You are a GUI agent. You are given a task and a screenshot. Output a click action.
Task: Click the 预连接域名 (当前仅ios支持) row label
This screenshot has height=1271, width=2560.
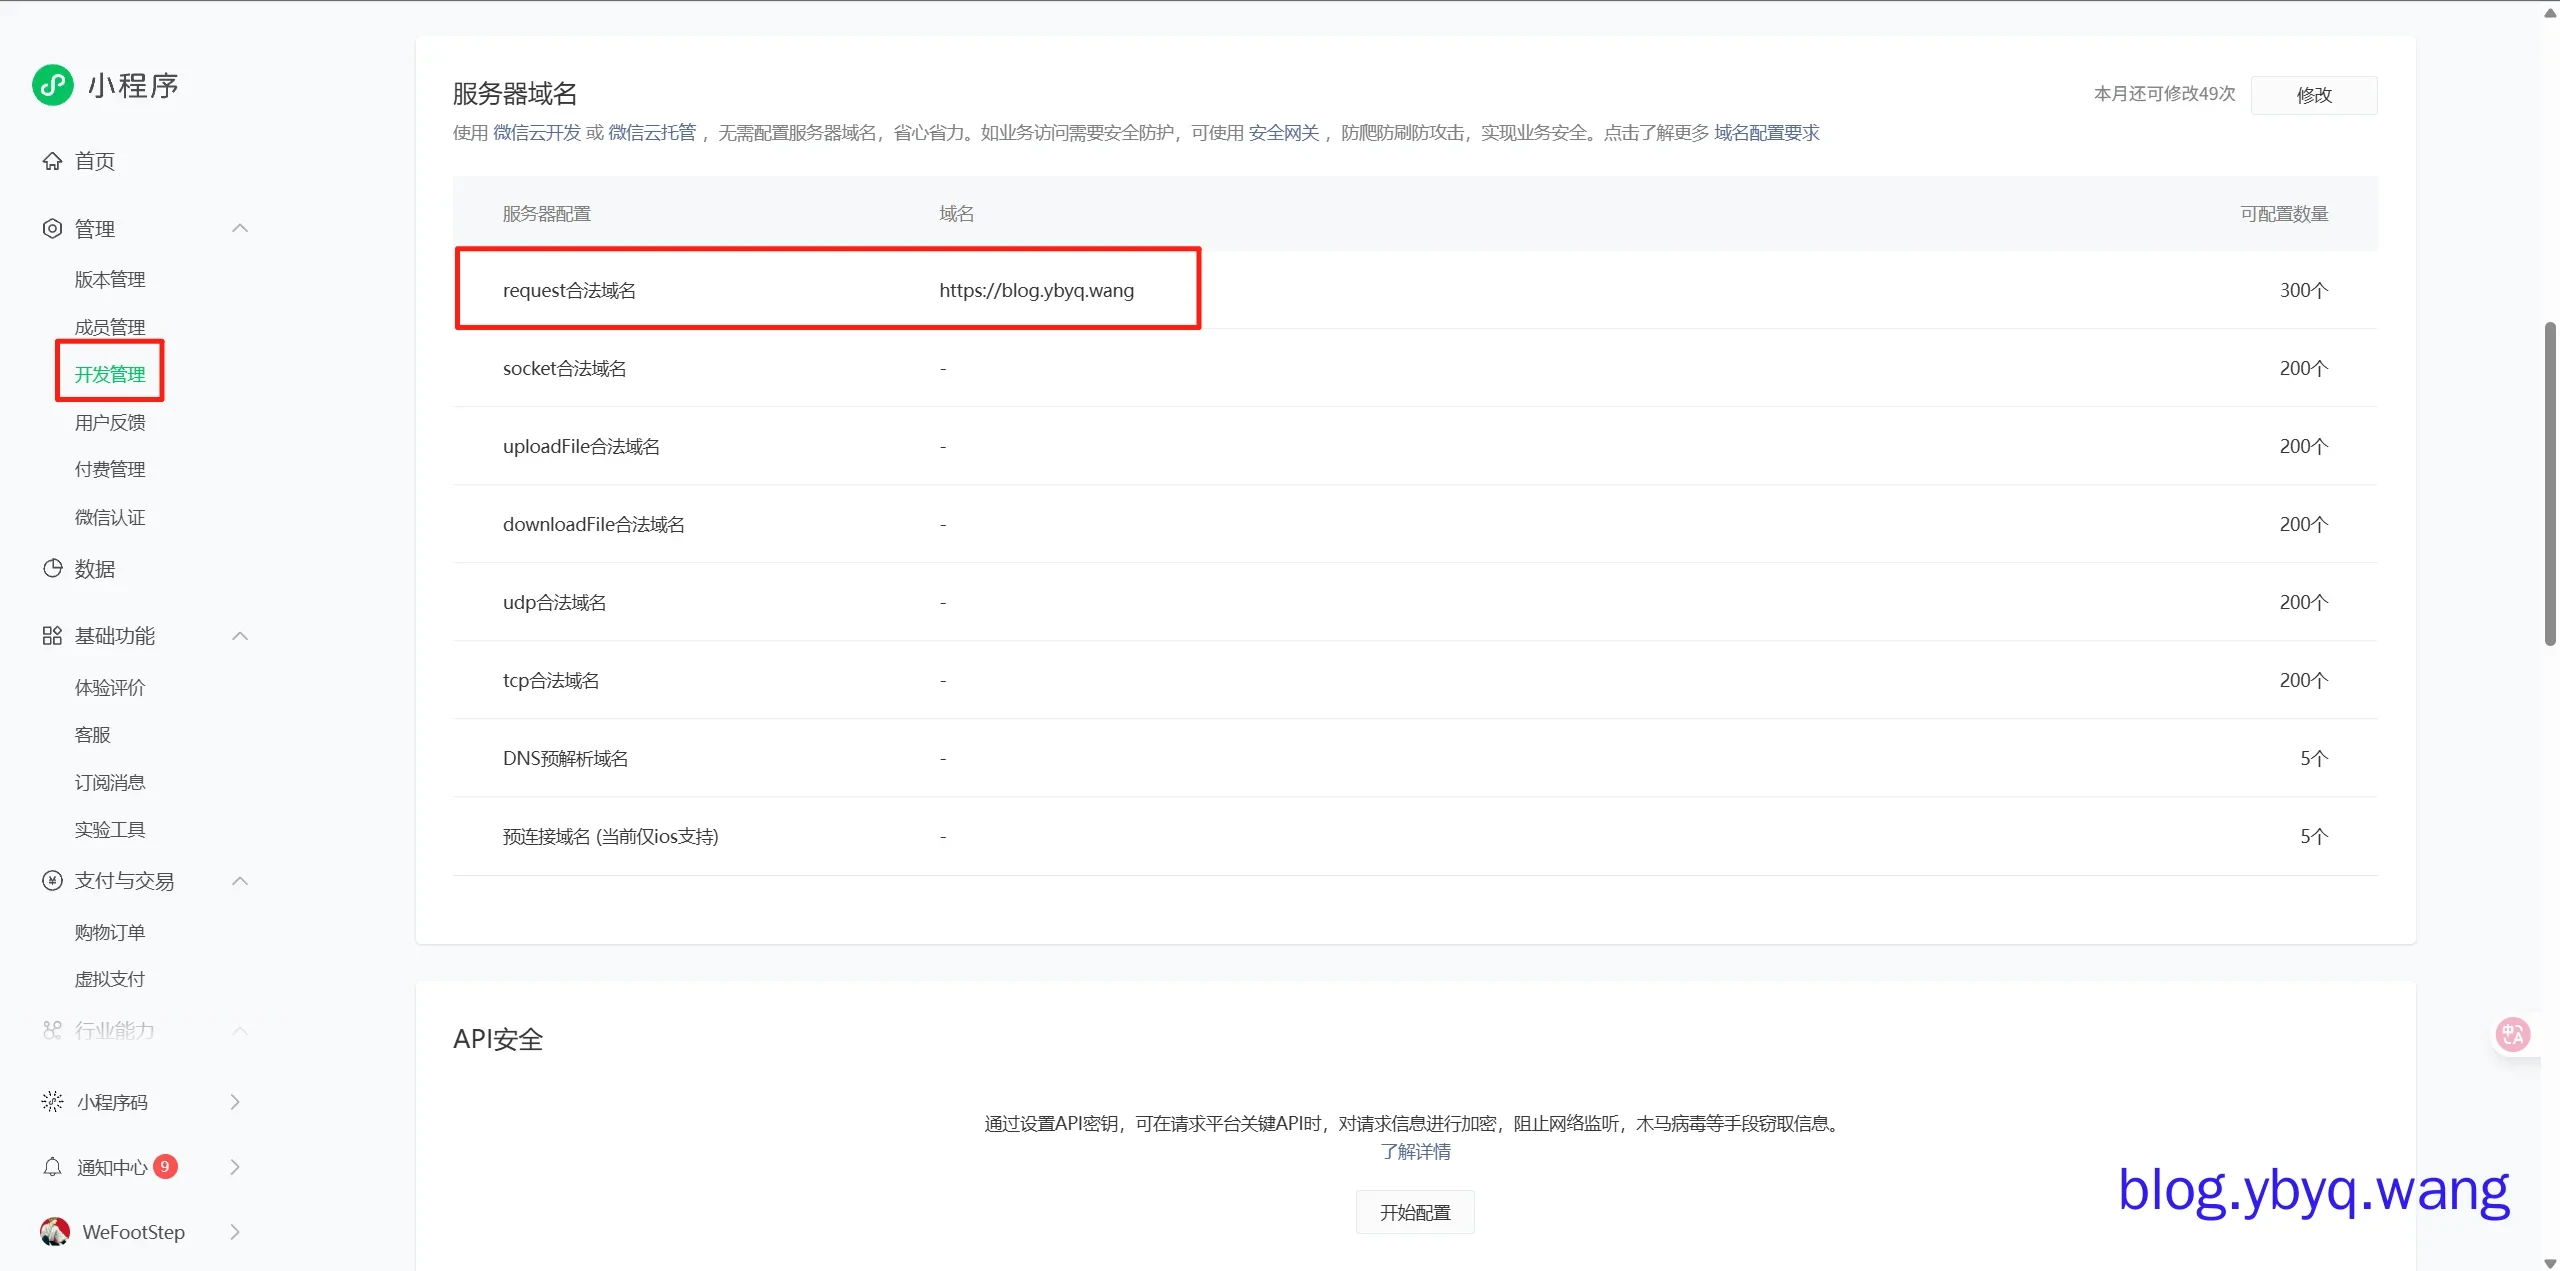pos(610,836)
